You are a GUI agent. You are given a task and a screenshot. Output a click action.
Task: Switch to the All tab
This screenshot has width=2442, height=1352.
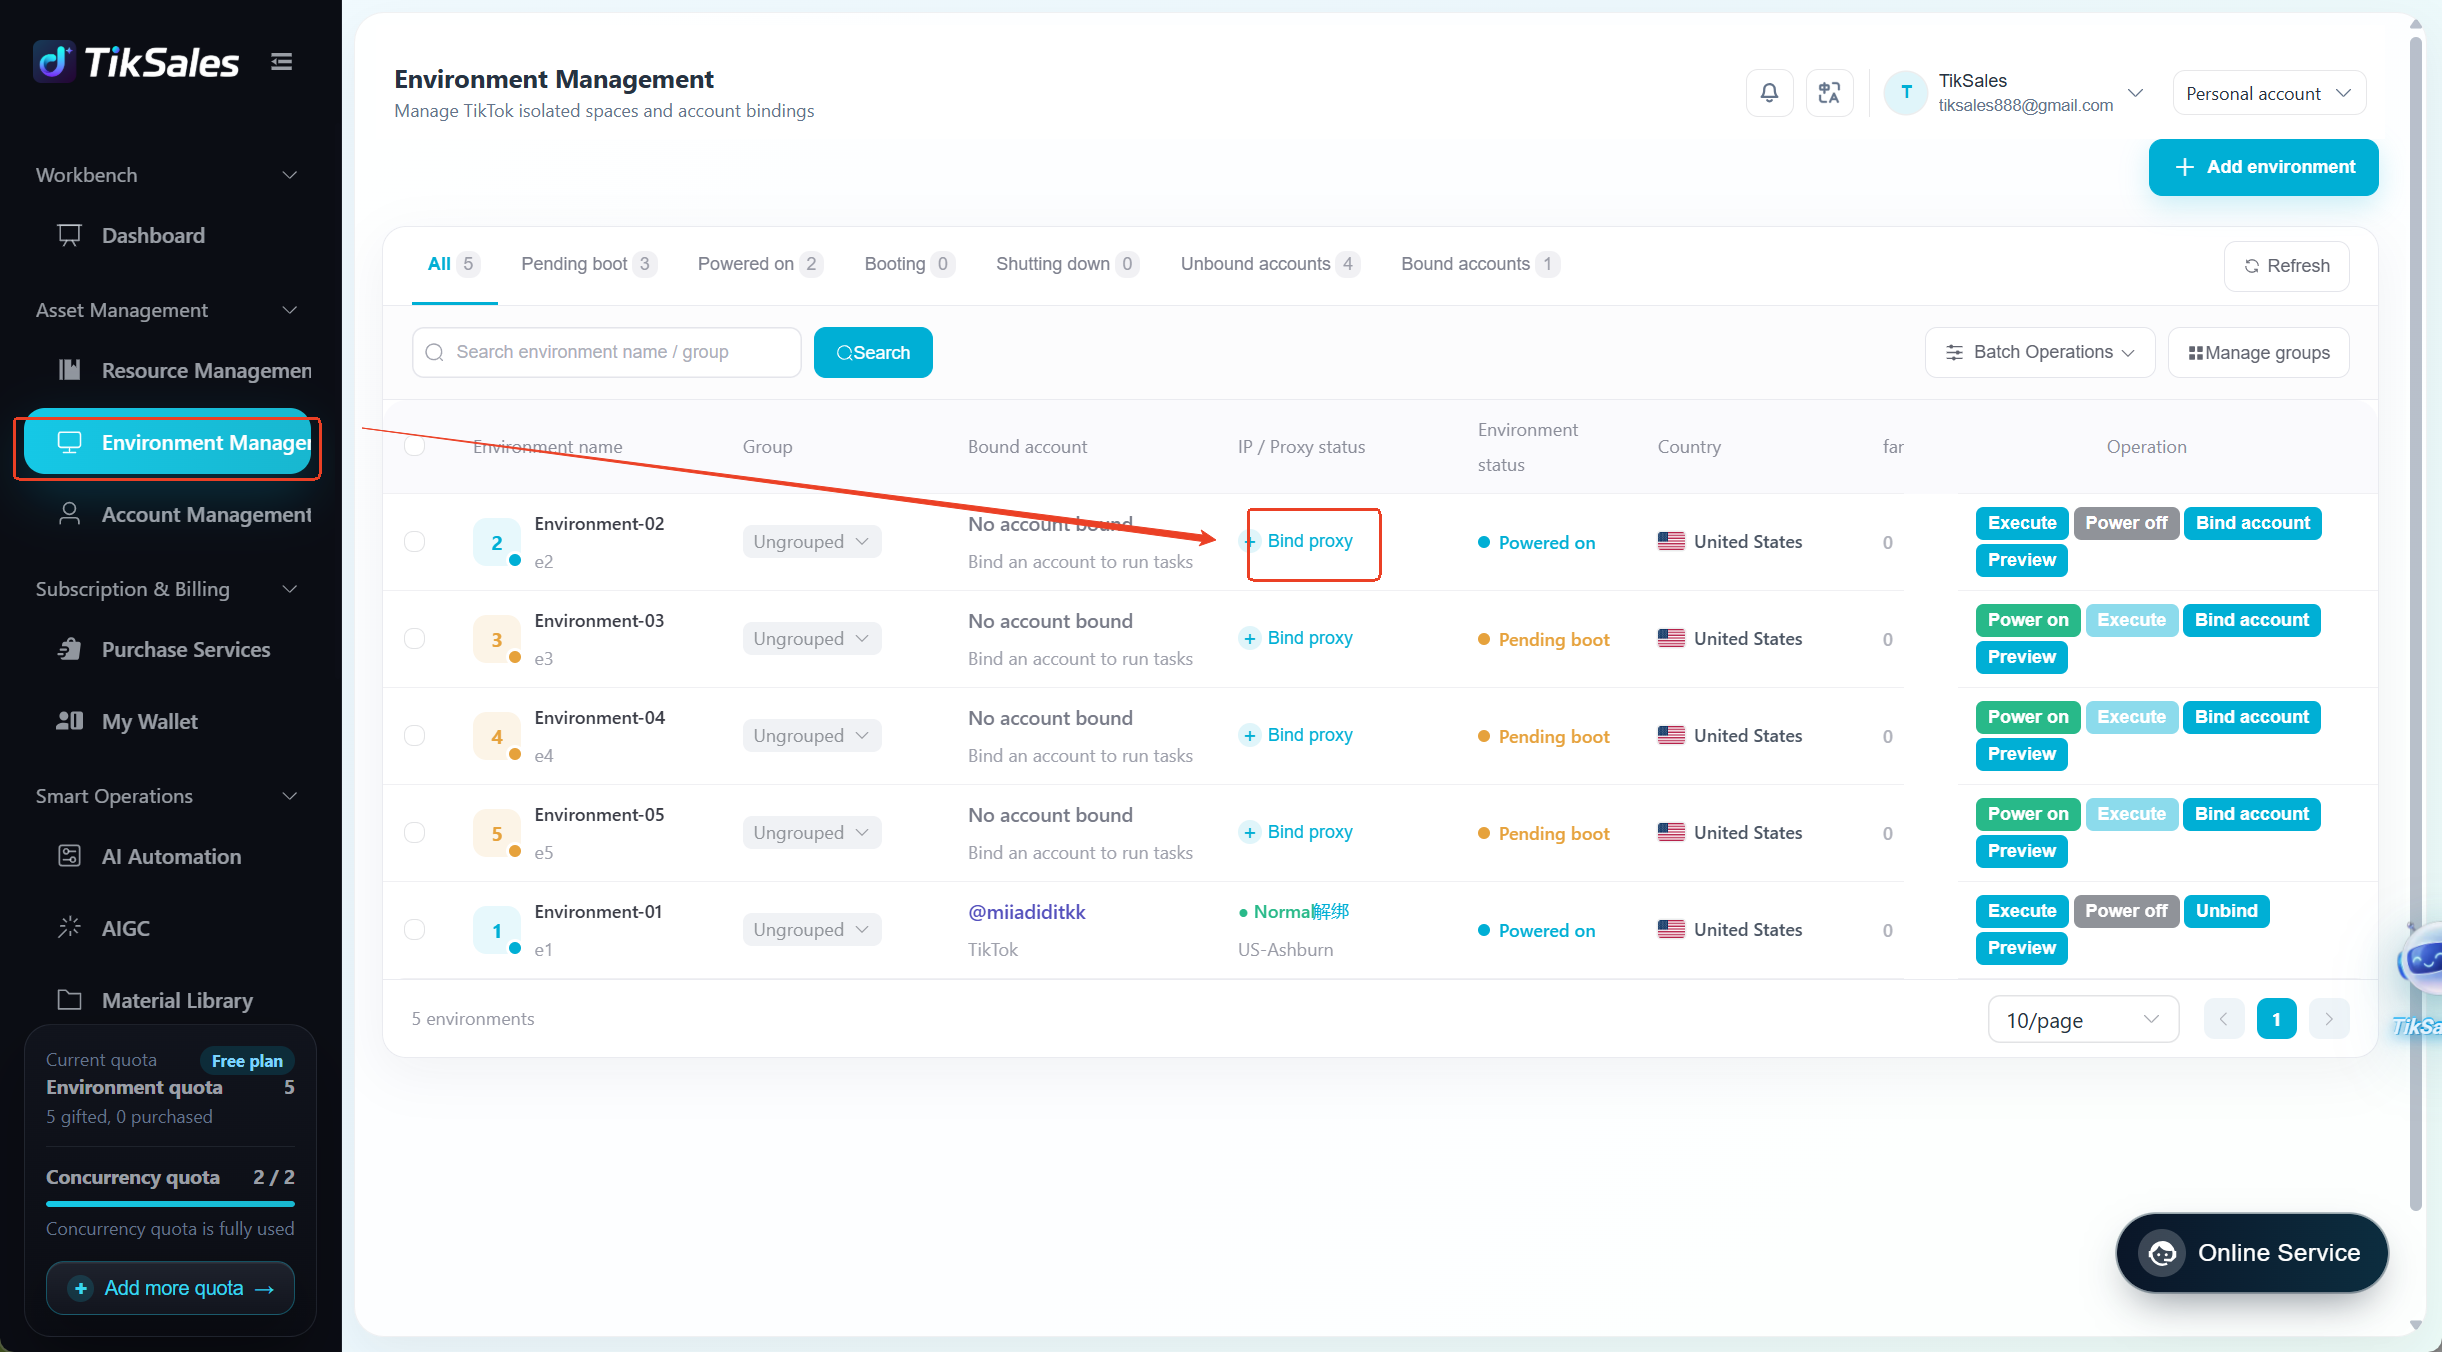pos(454,264)
